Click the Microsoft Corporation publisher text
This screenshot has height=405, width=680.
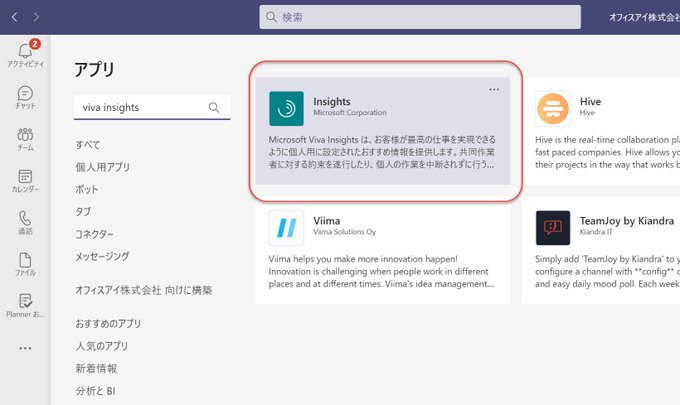[x=350, y=113]
